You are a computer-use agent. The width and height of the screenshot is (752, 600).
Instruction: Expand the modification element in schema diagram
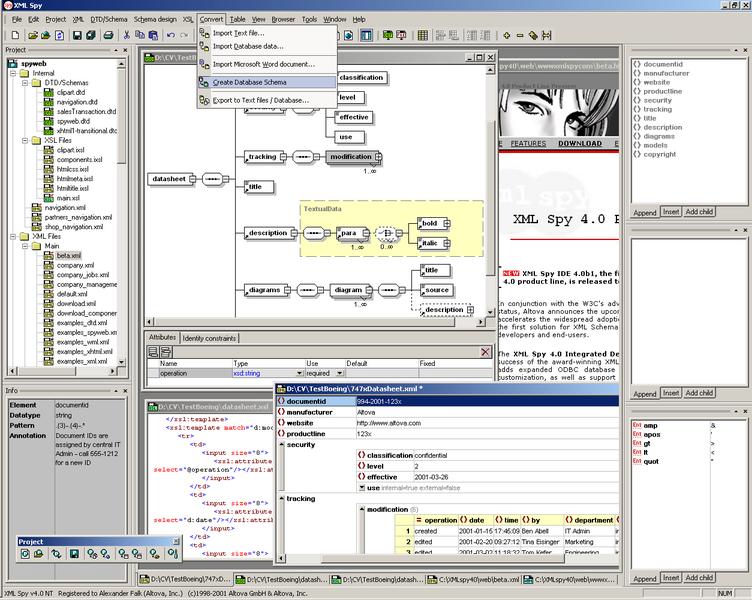coord(378,157)
